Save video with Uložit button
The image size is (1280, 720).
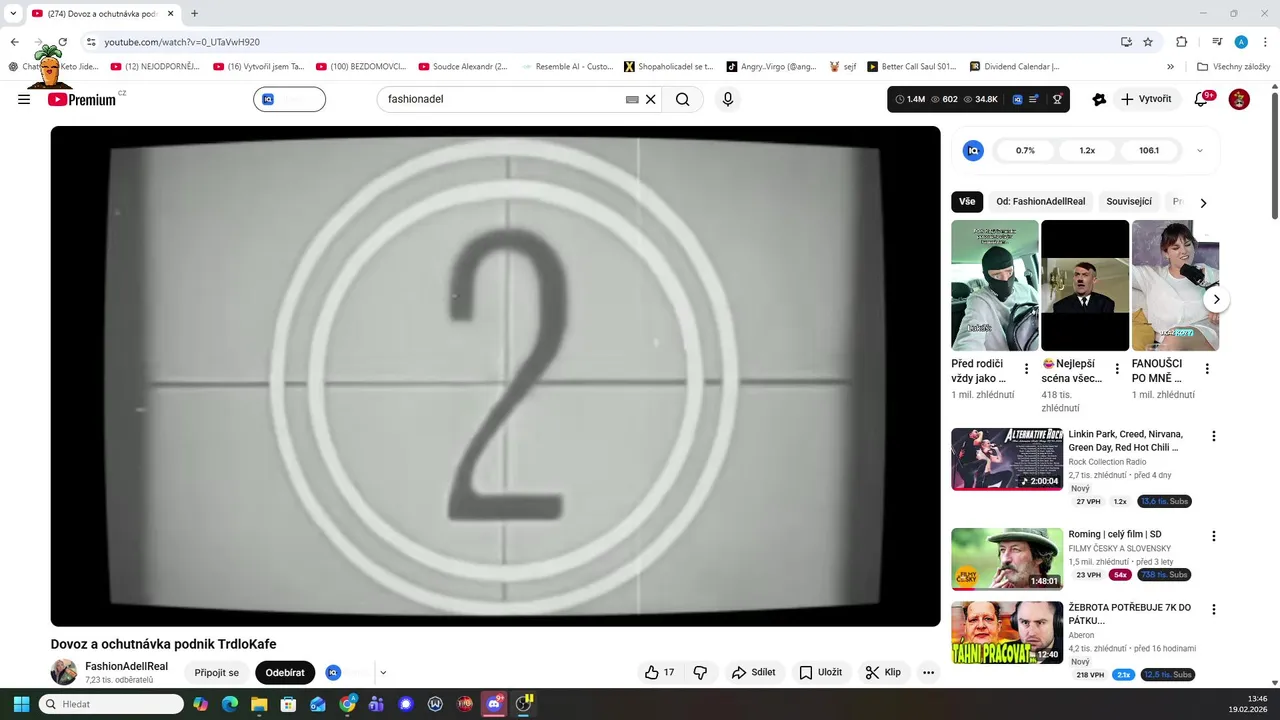(820, 673)
